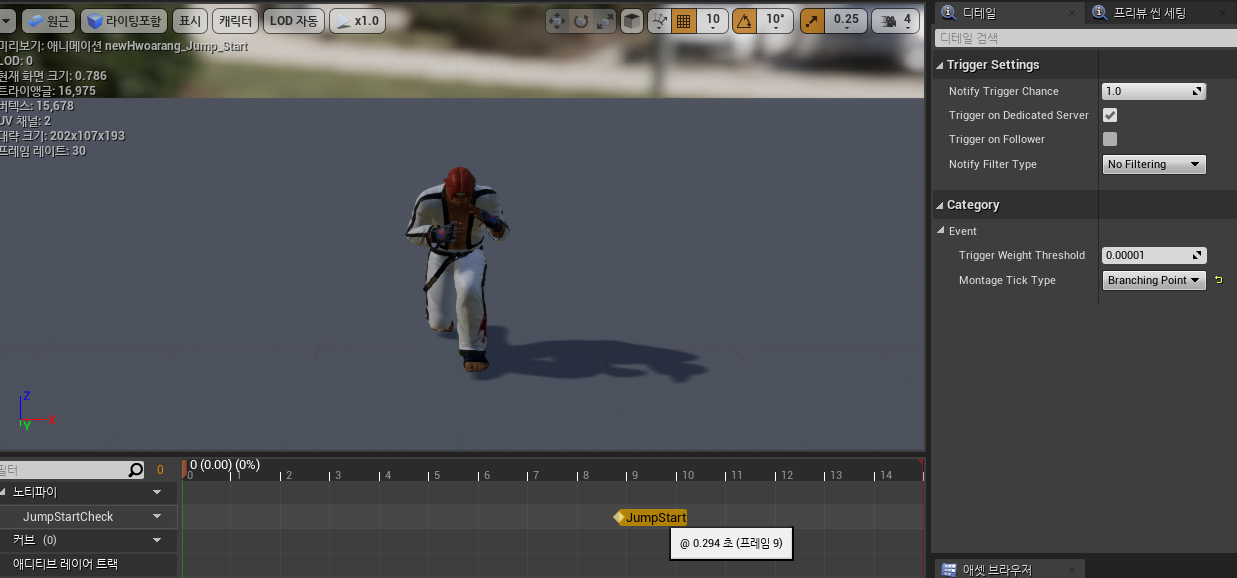Check Trigger on Follower
Screen dimensions: 1237x578
[x=1110, y=139]
